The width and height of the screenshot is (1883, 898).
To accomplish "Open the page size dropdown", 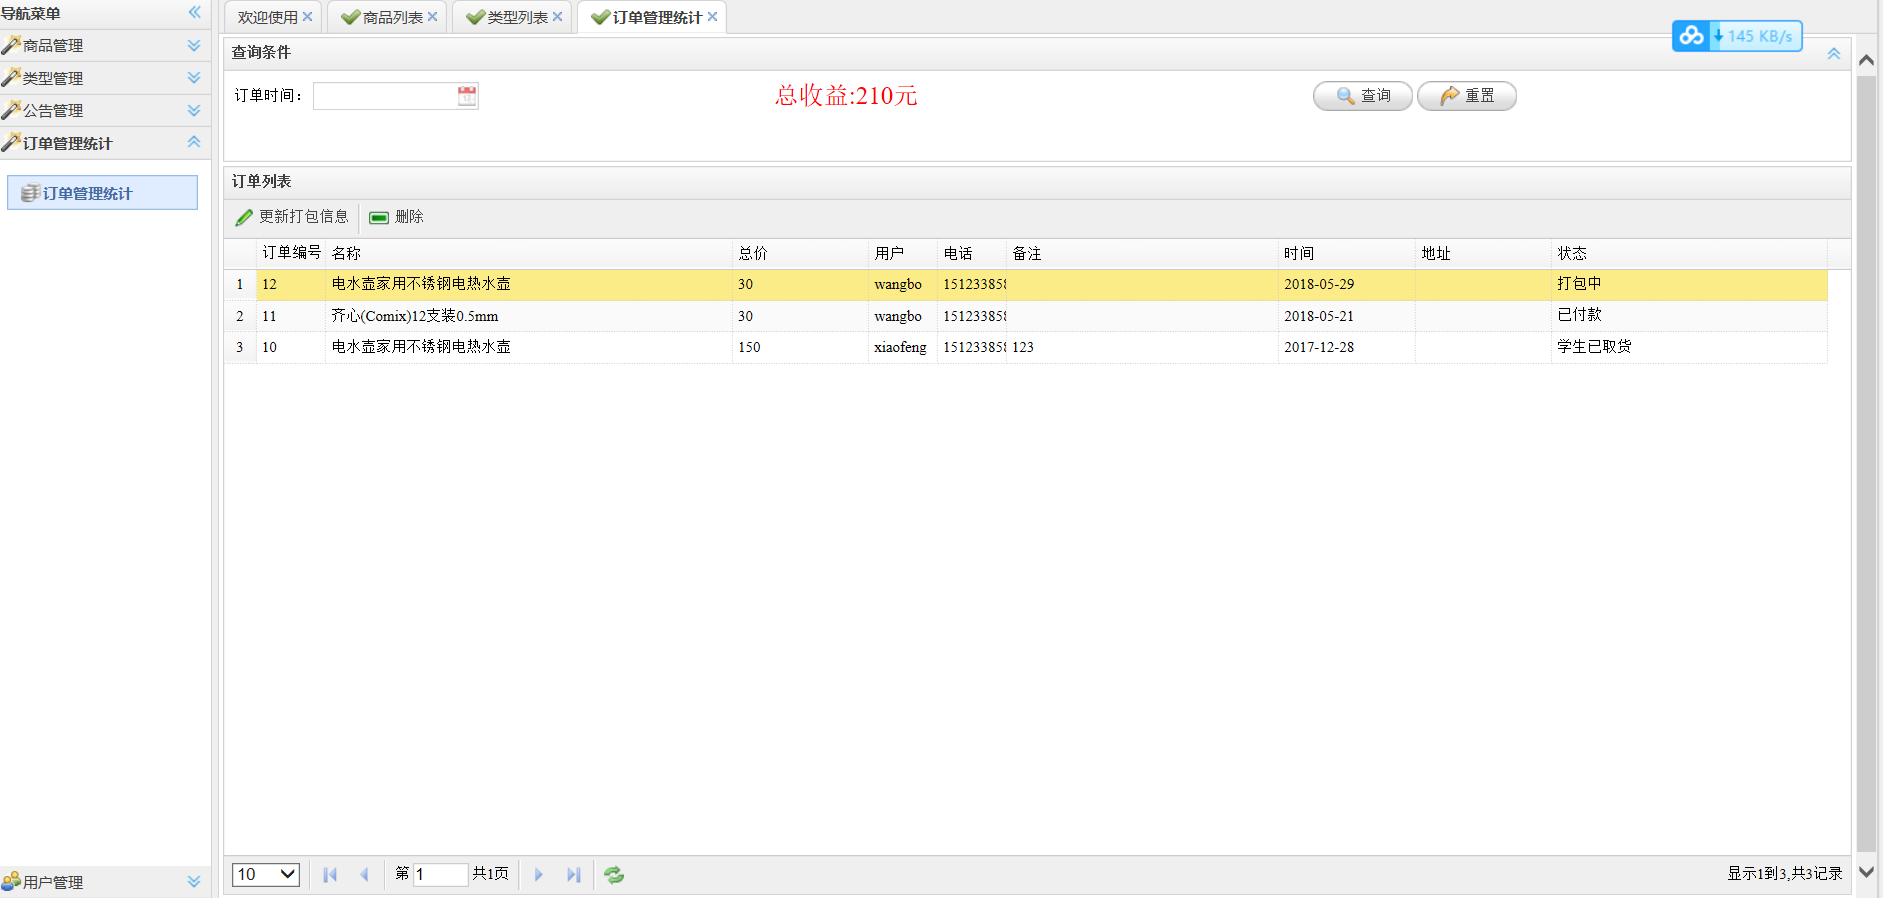I will (266, 875).
